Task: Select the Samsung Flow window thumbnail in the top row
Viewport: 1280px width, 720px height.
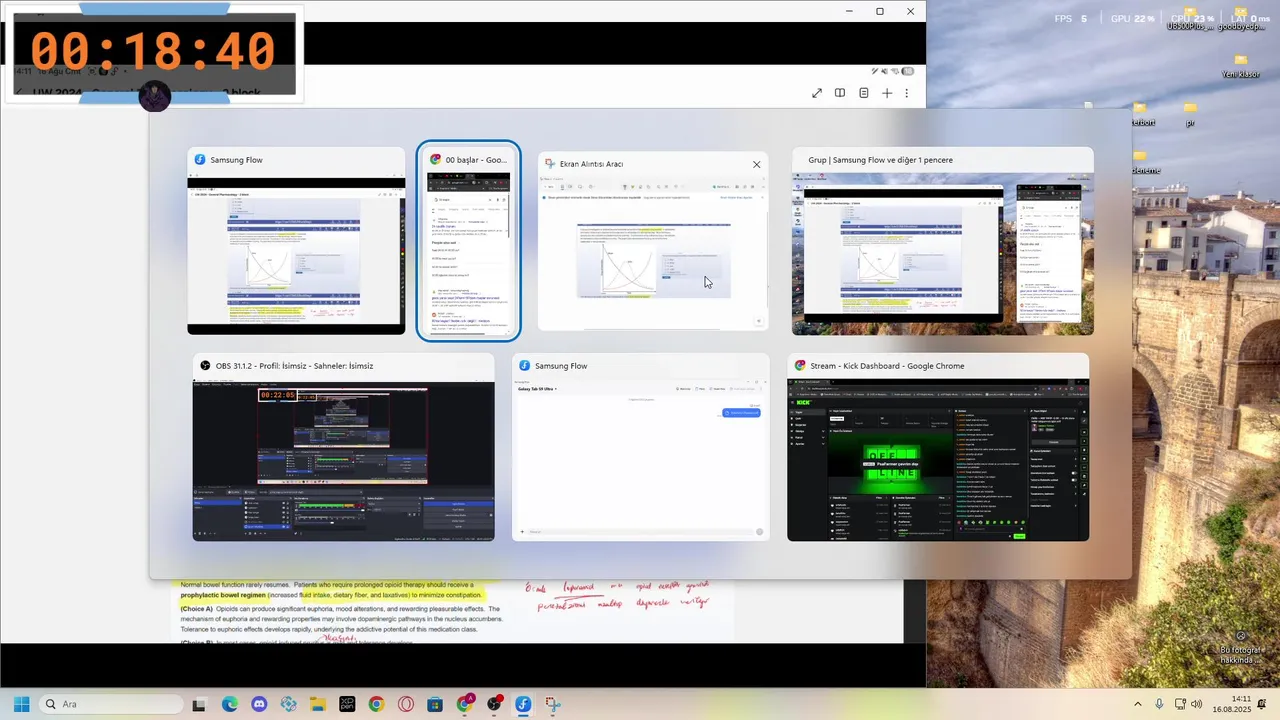Action: 296,241
